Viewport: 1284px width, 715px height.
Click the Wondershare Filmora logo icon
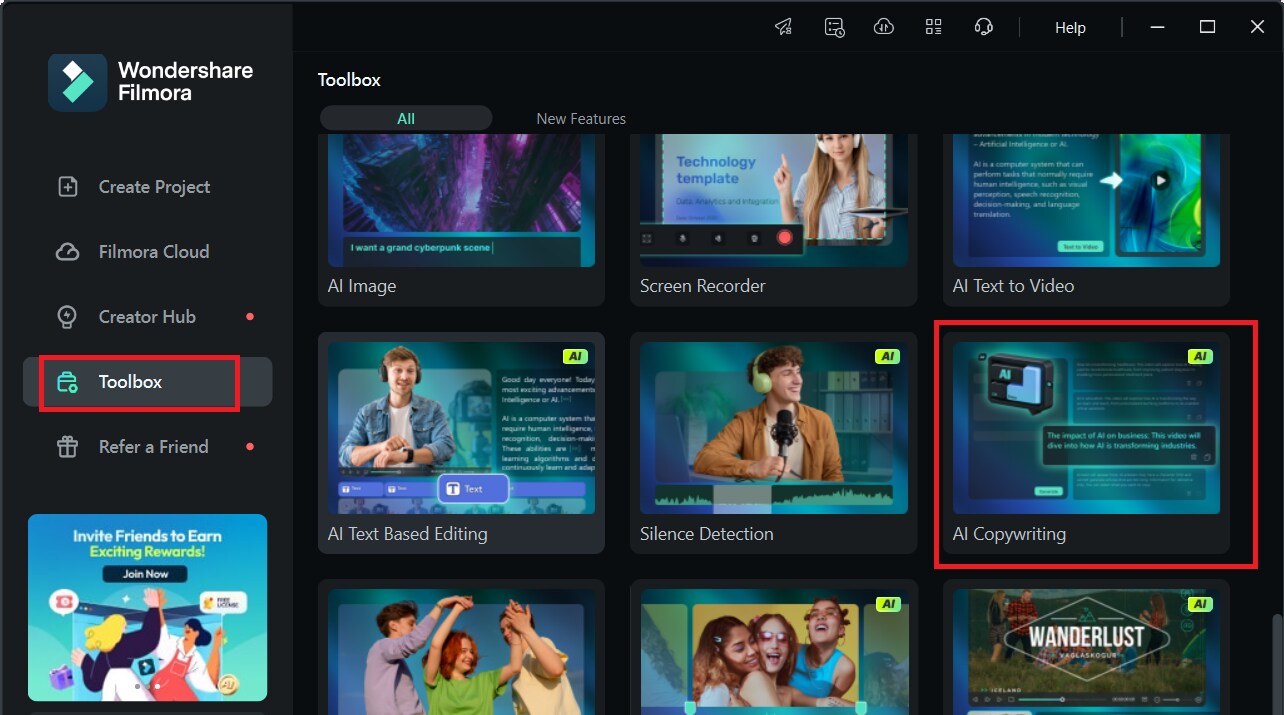click(x=77, y=83)
